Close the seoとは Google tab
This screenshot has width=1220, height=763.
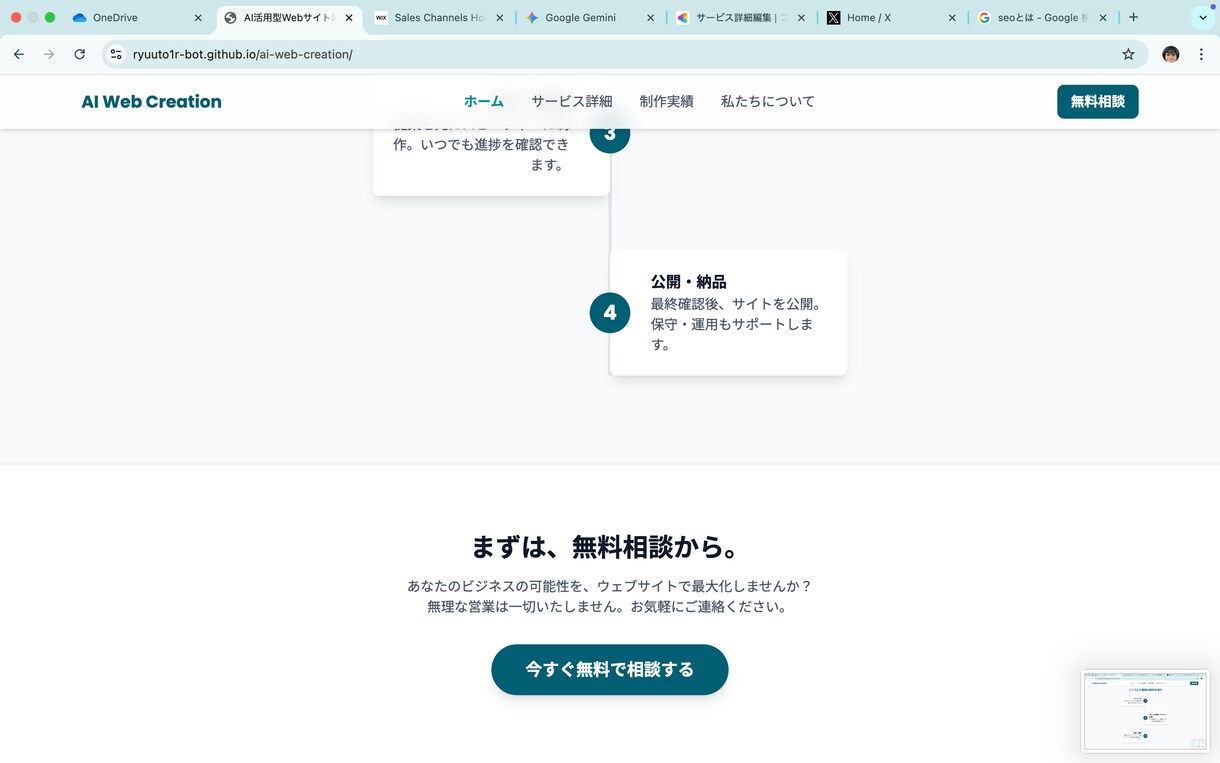[x=1103, y=18]
